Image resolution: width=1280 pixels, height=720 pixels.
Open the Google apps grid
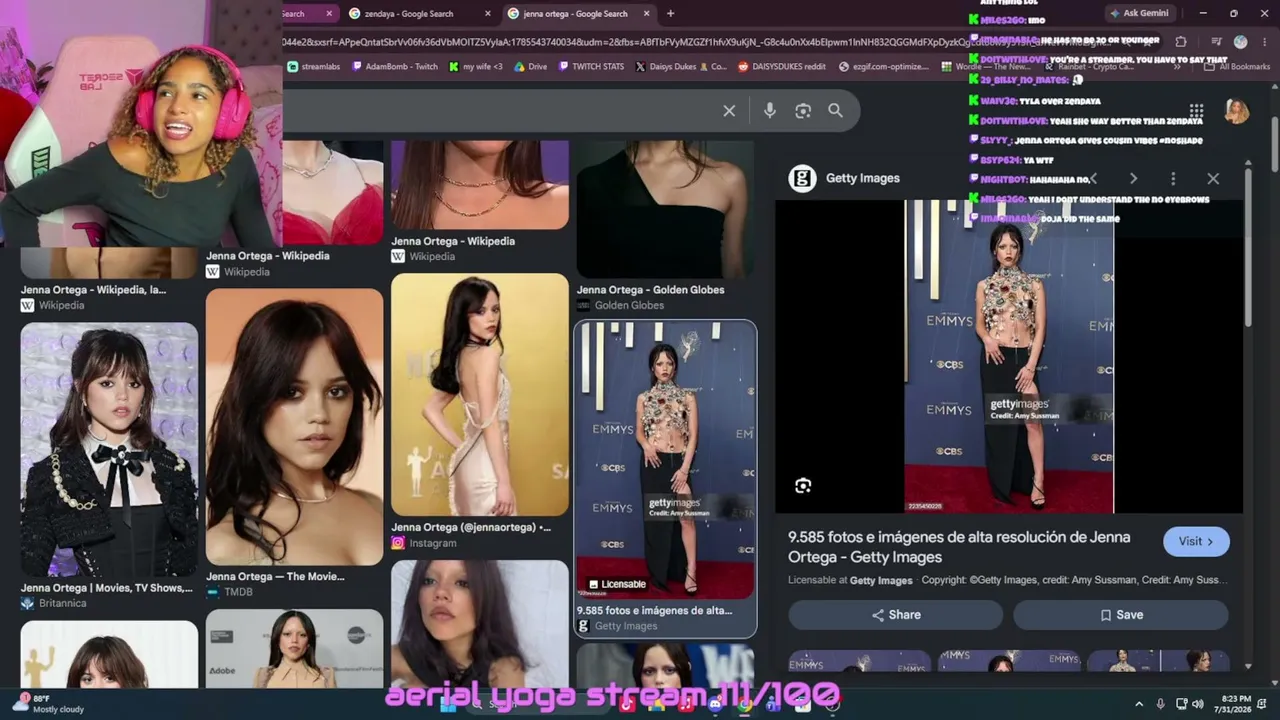click(1196, 111)
